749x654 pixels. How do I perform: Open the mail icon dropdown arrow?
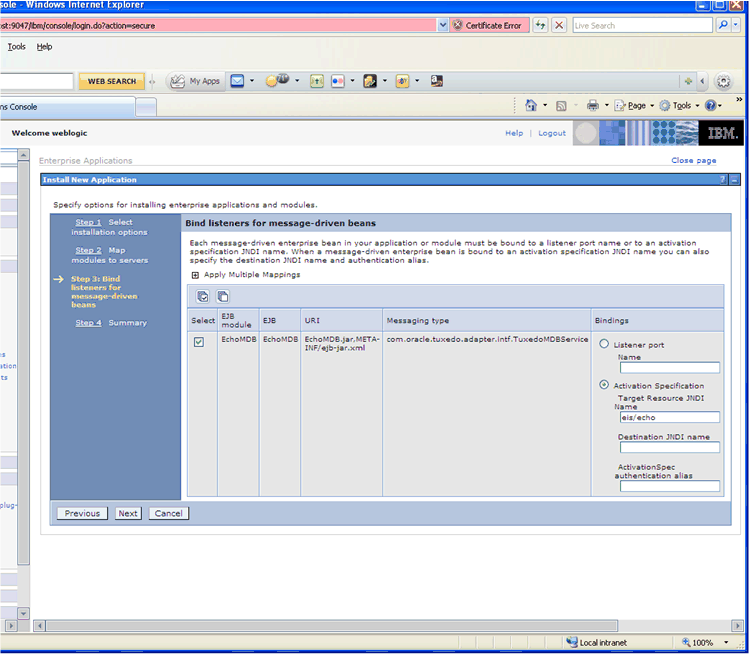252,81
